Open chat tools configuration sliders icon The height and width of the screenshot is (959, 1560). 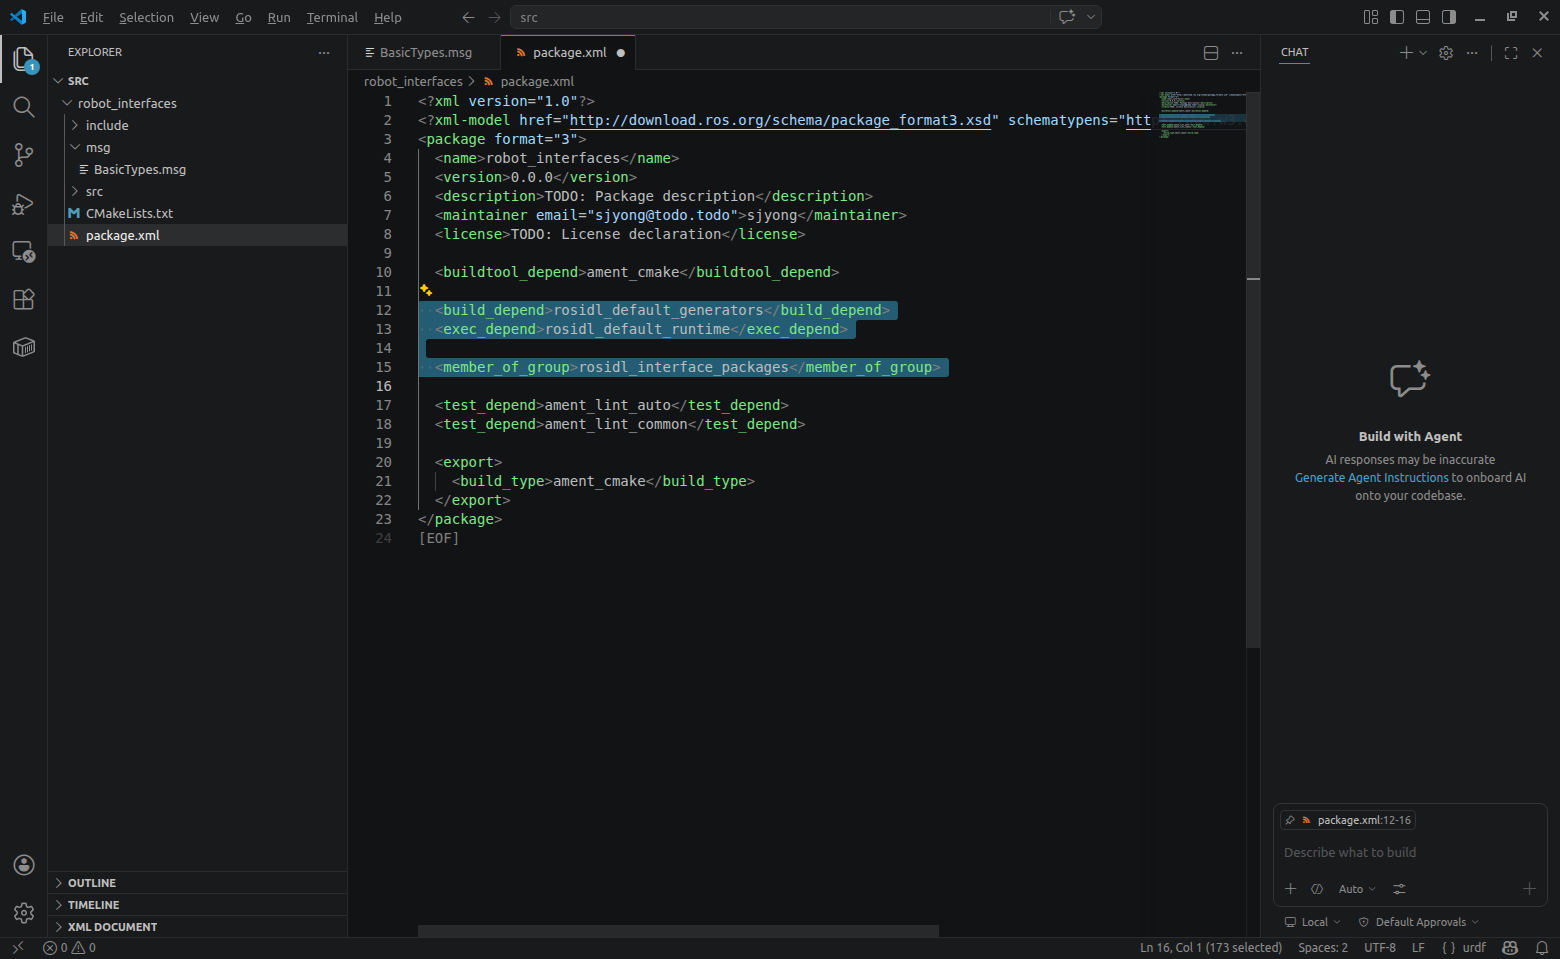tap(1399, 889)
